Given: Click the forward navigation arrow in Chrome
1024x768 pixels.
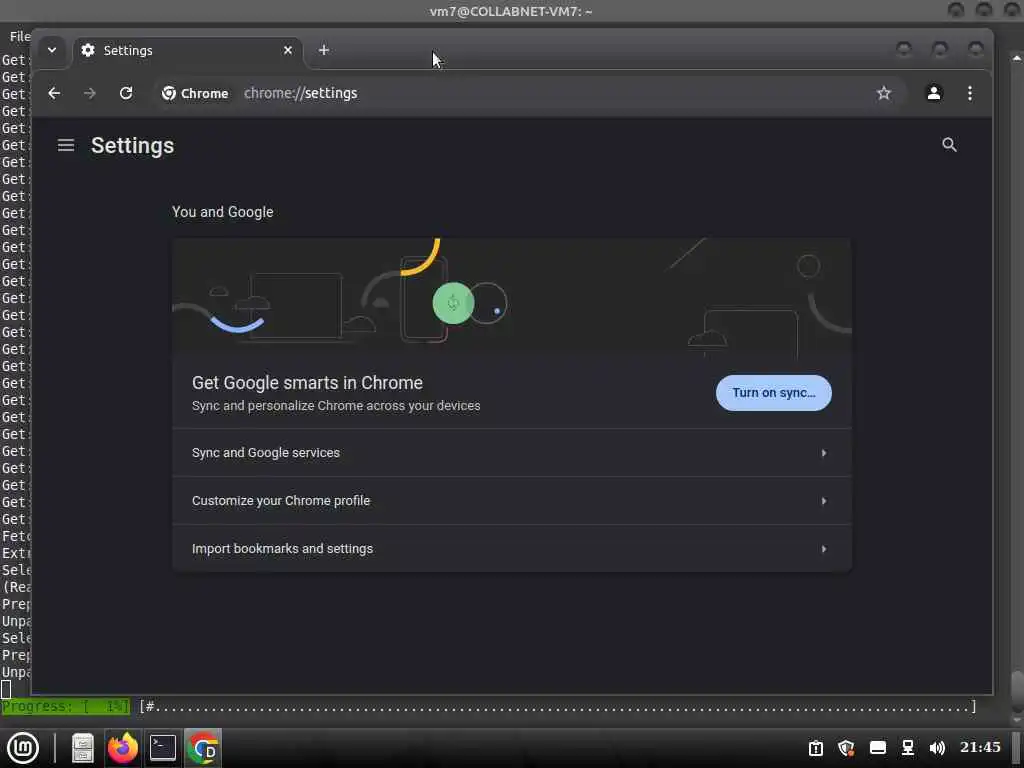Looking at the screenshot, I should [x=89, y=93].
